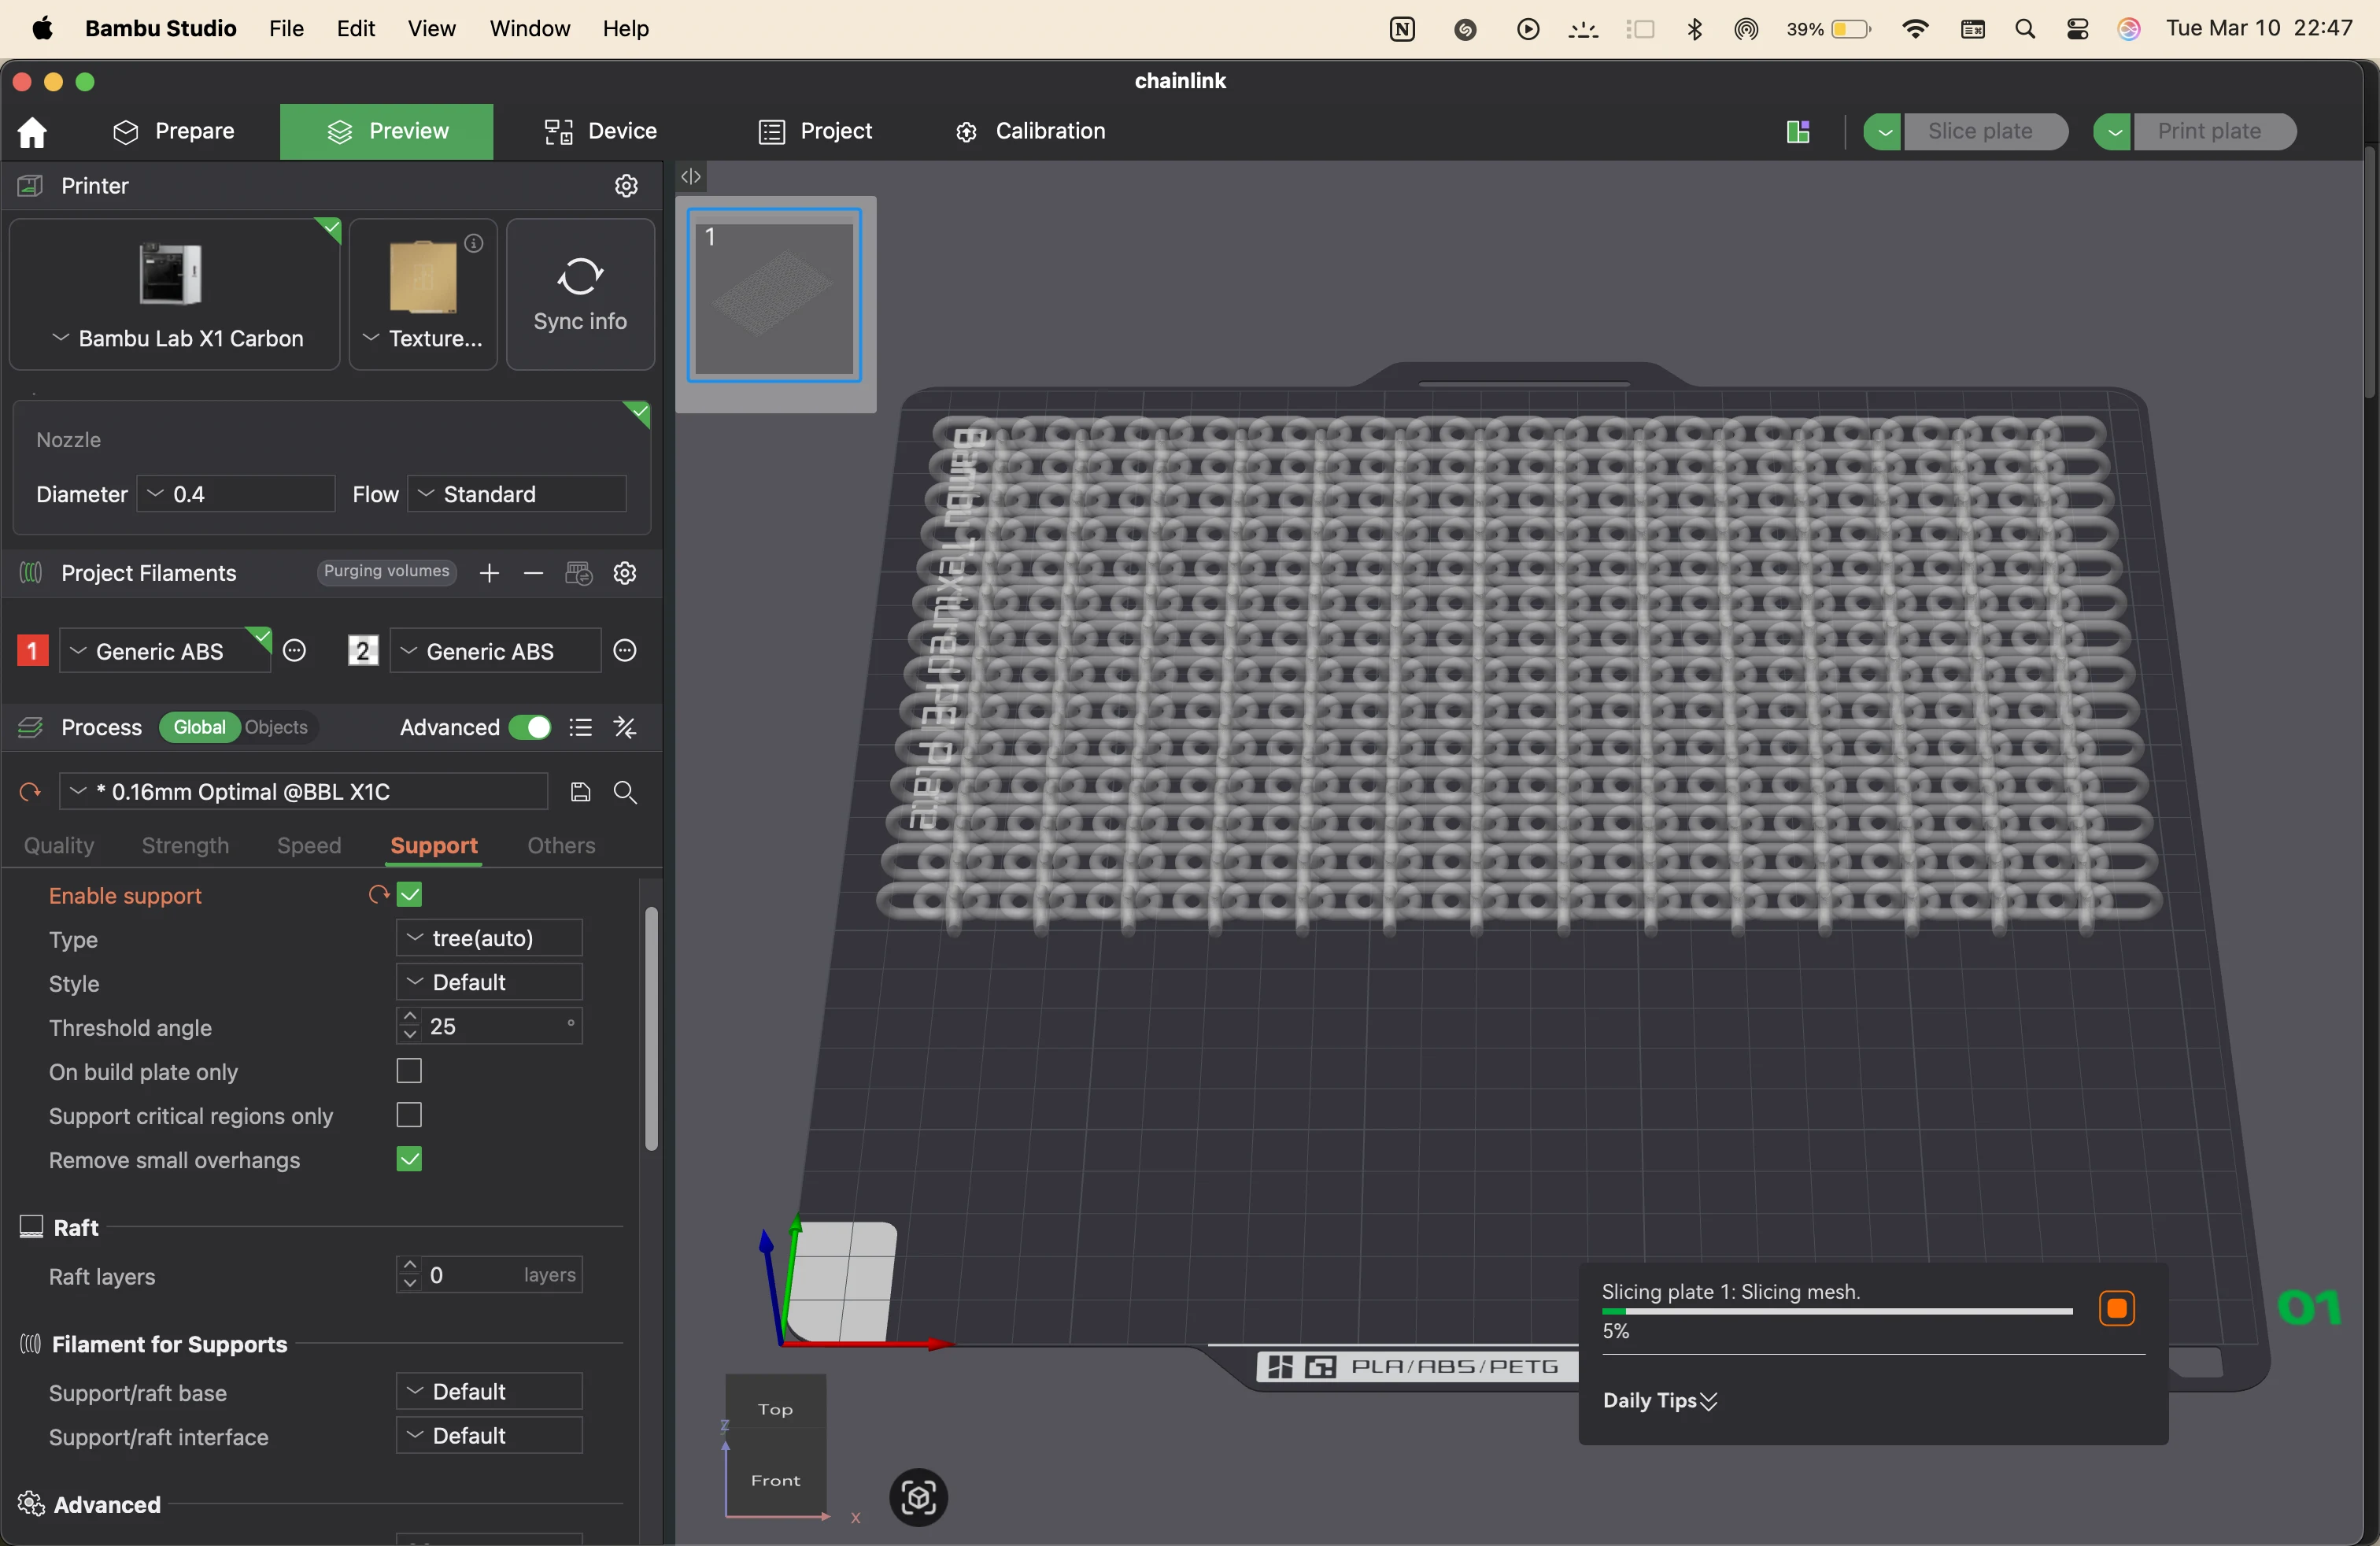Screen dimensions: 2380x1546
Task: Search process settings with magnifier icon
Action: tap(626, 792)
